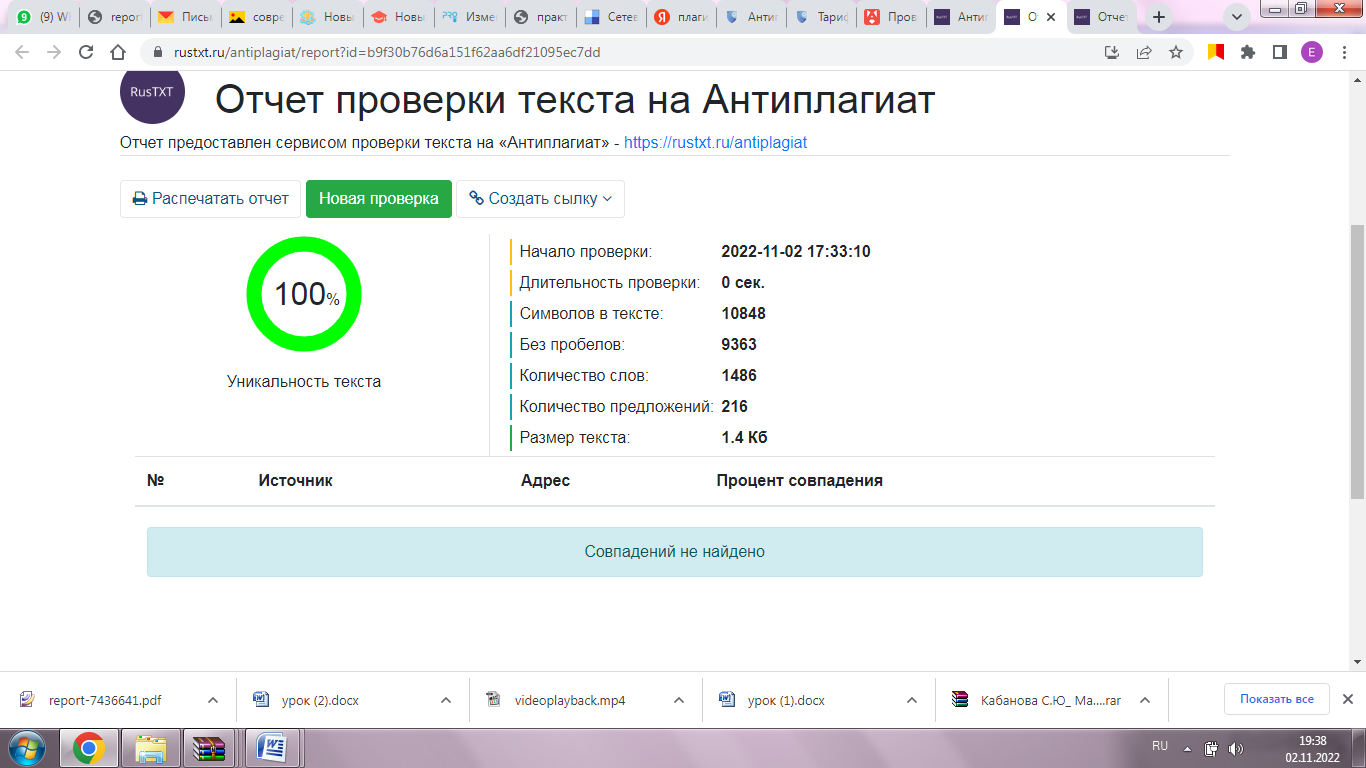The image size is (1366, 768).
Task: Close the active Отчет tab
Action: point(1051,17)
